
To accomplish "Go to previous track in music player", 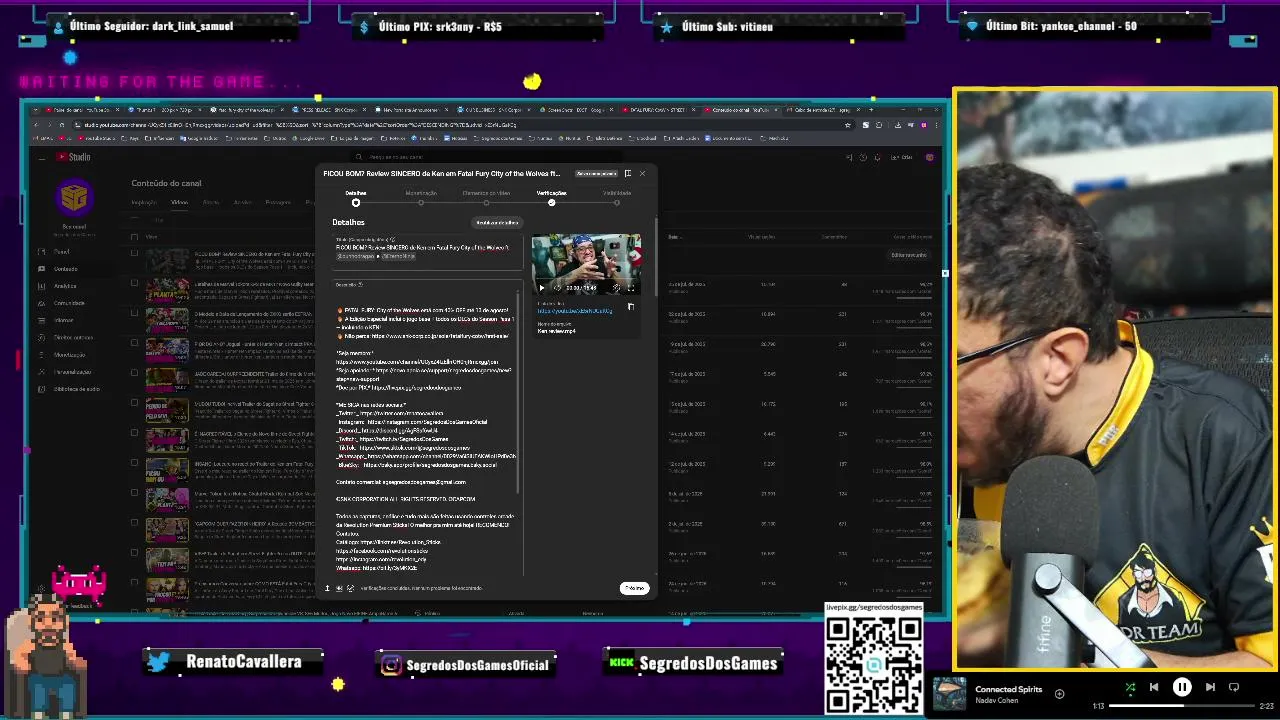I will click(1154, 687).
